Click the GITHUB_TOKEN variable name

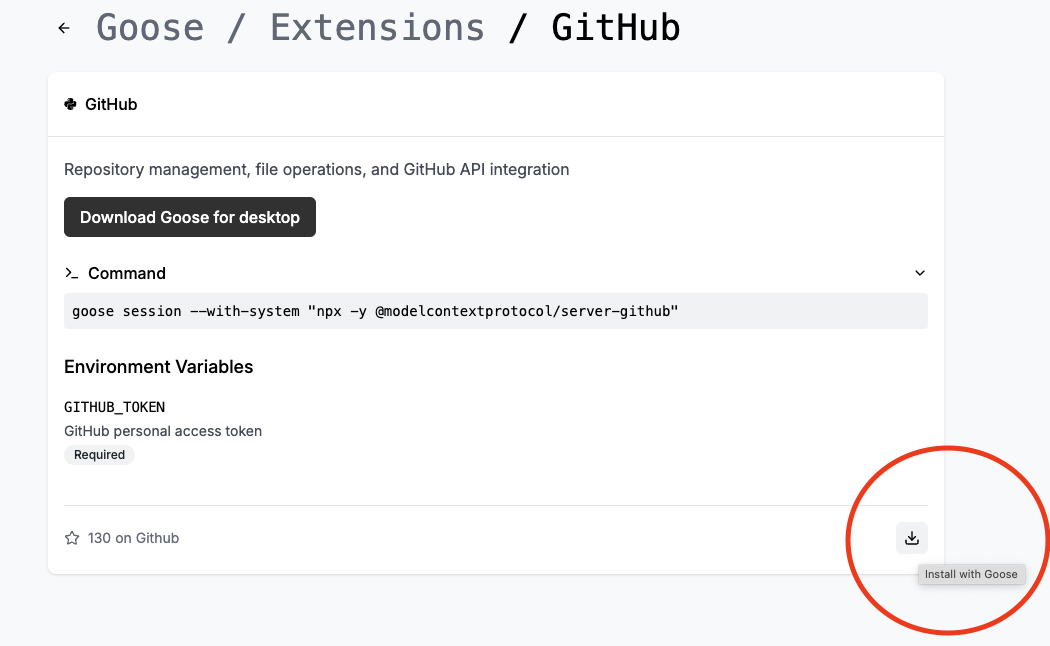point(114,406)
